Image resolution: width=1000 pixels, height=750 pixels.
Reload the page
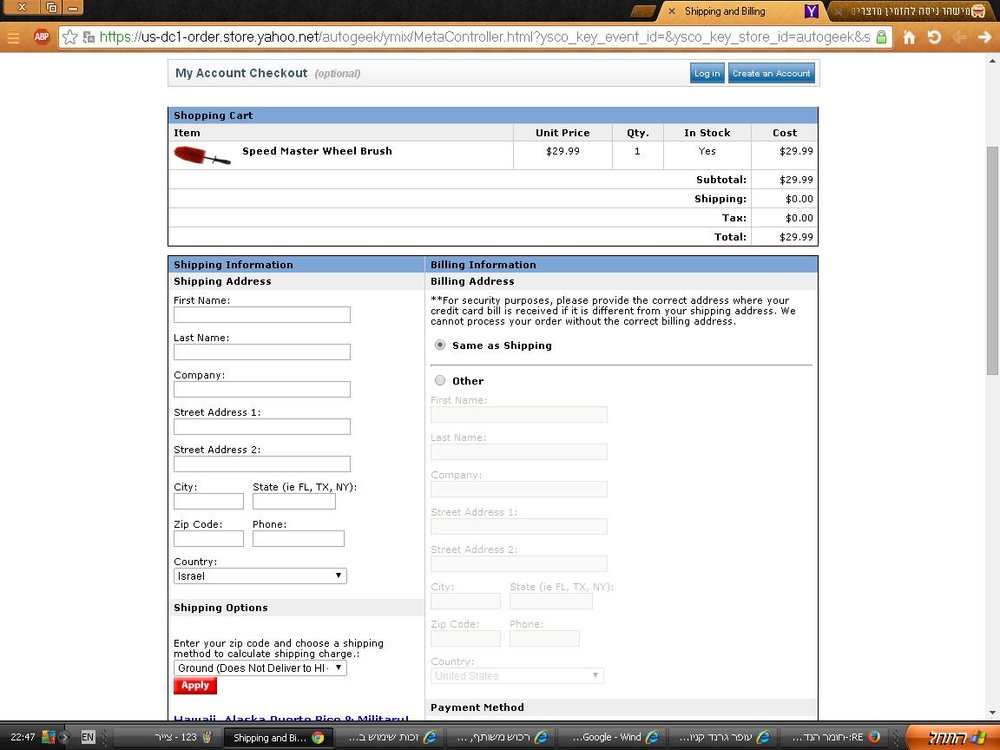coord(934,37)
